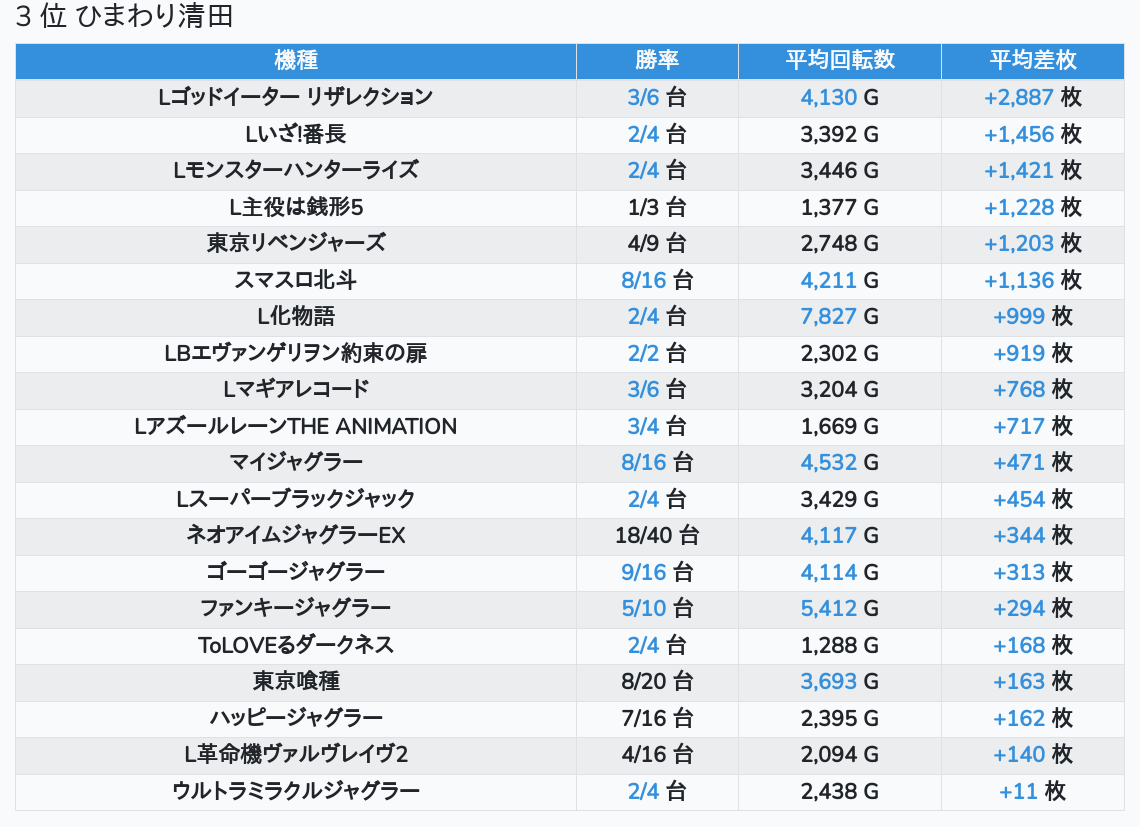Sort by the 勝率 column header
Screen dimensions: 1140x827
pyautogui.click(x=657, y=61)
